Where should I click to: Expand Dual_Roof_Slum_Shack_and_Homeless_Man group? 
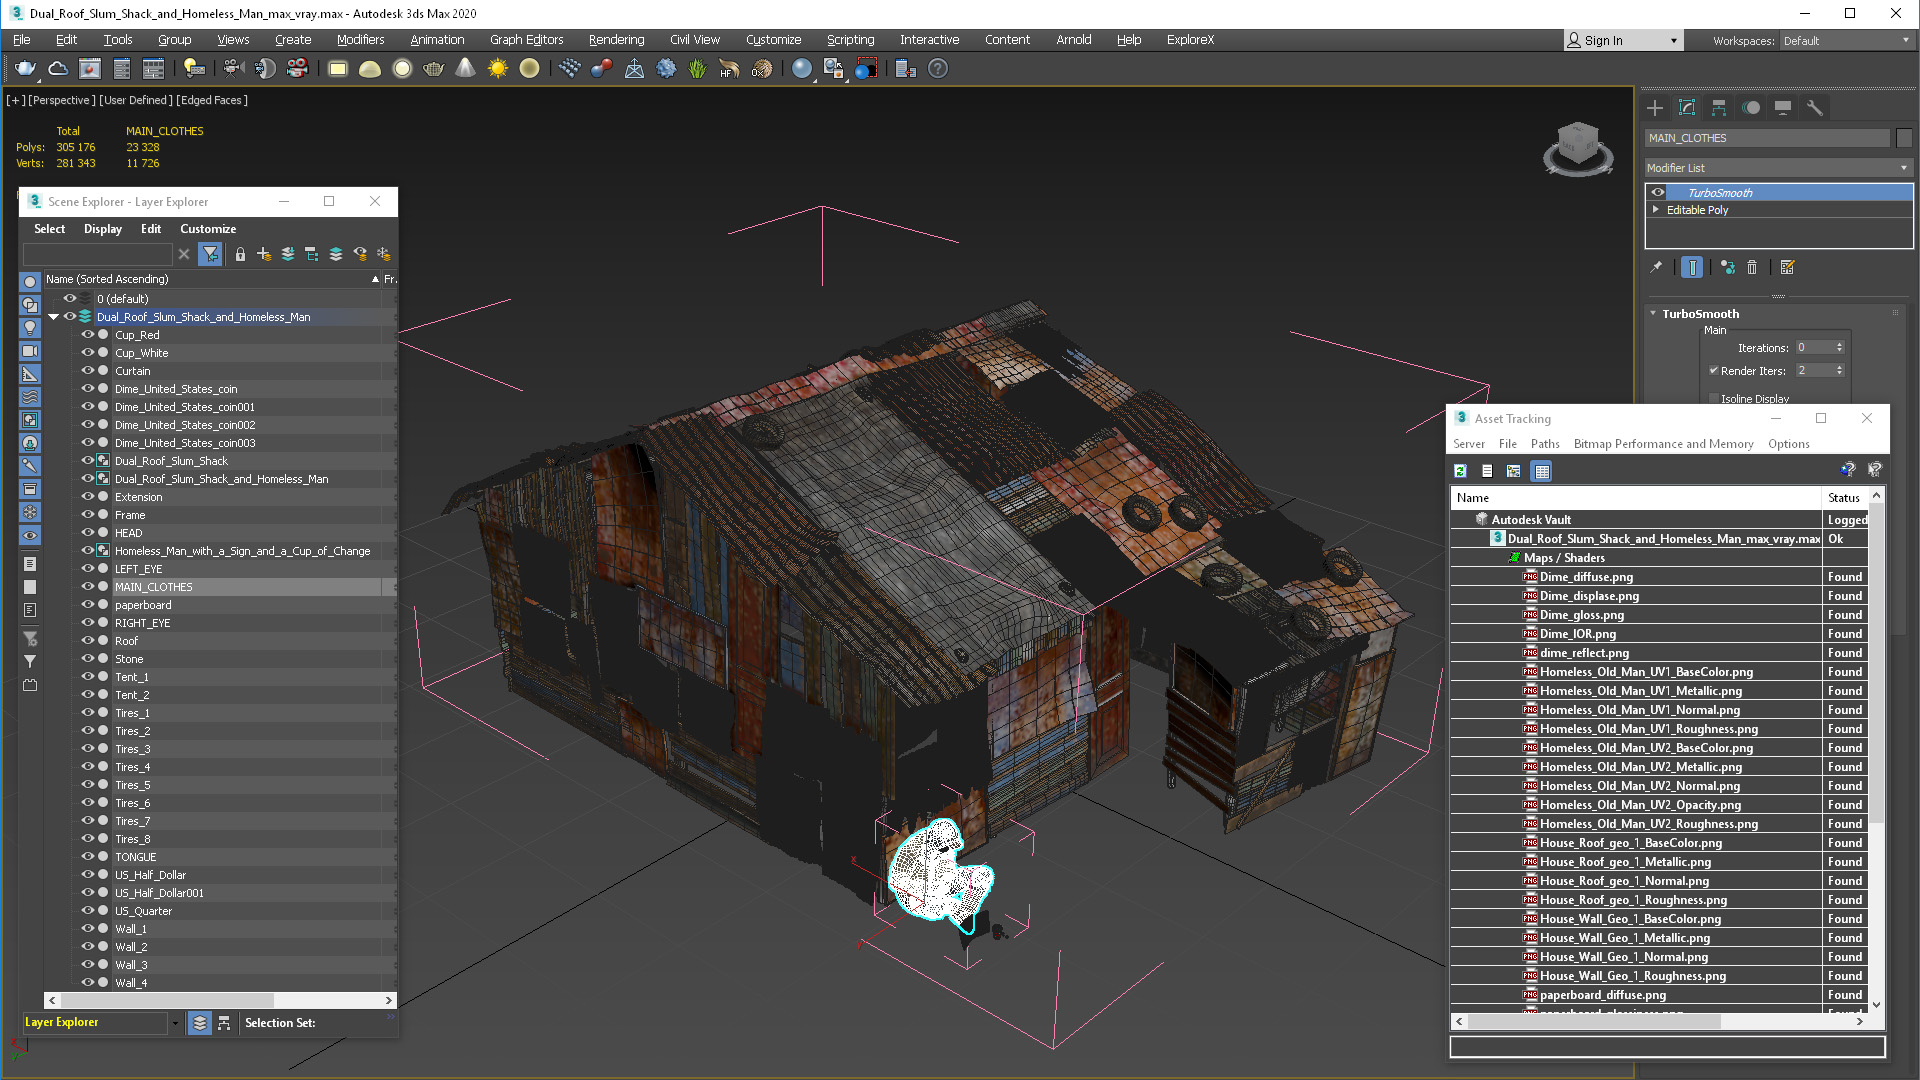[x=50, y=316]
